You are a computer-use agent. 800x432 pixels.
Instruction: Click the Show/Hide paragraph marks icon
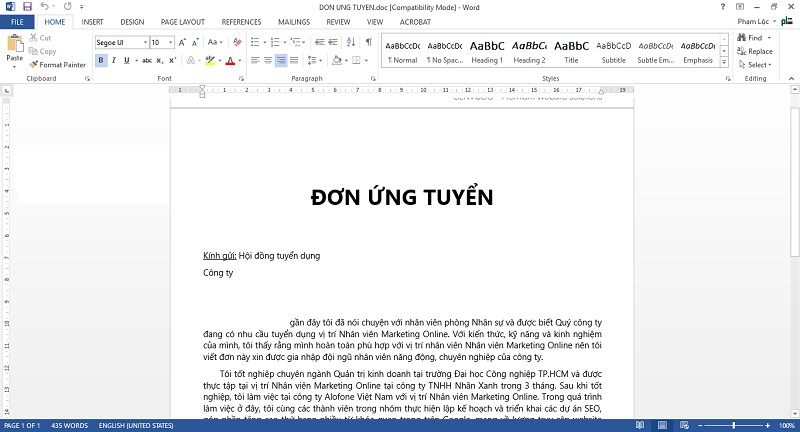[368, 42]
